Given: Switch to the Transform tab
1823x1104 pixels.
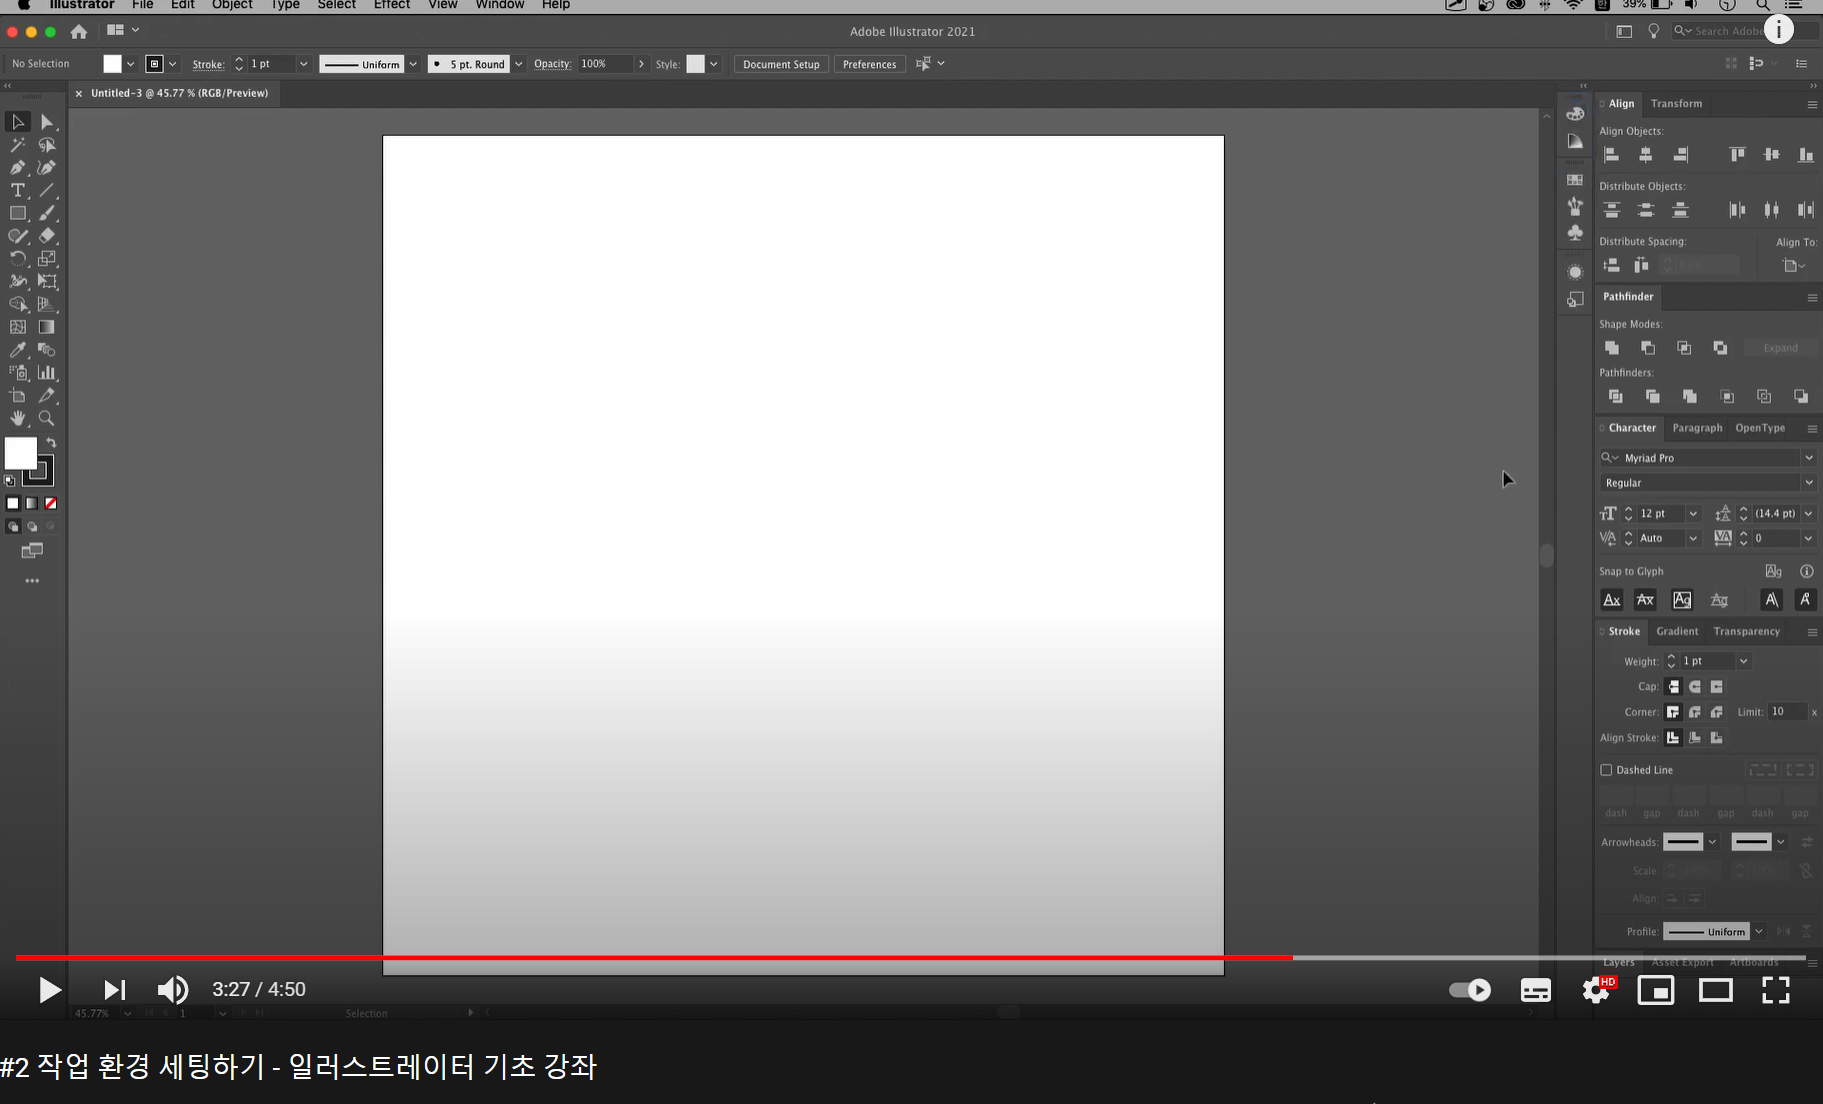Looking at the screenshot, I should point(1676,104).
